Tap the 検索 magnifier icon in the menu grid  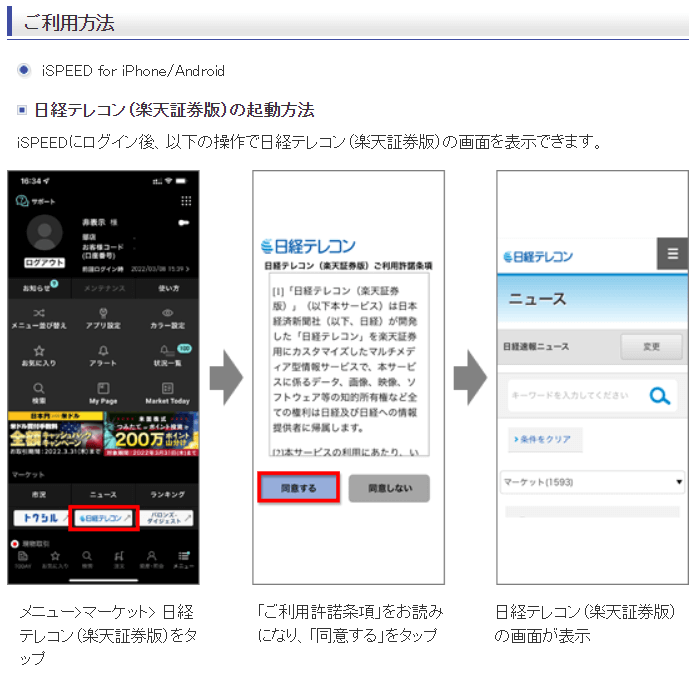click(39, 388)
